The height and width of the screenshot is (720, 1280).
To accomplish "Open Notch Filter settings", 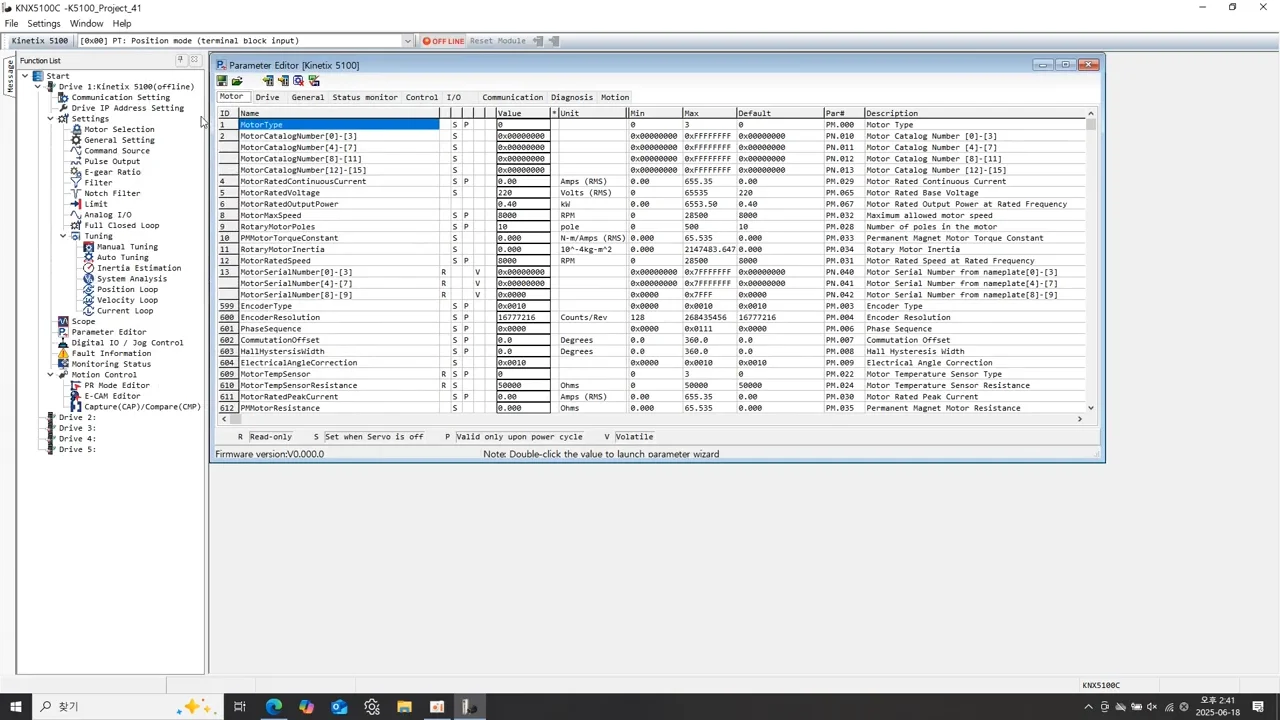I will [111, 193].
